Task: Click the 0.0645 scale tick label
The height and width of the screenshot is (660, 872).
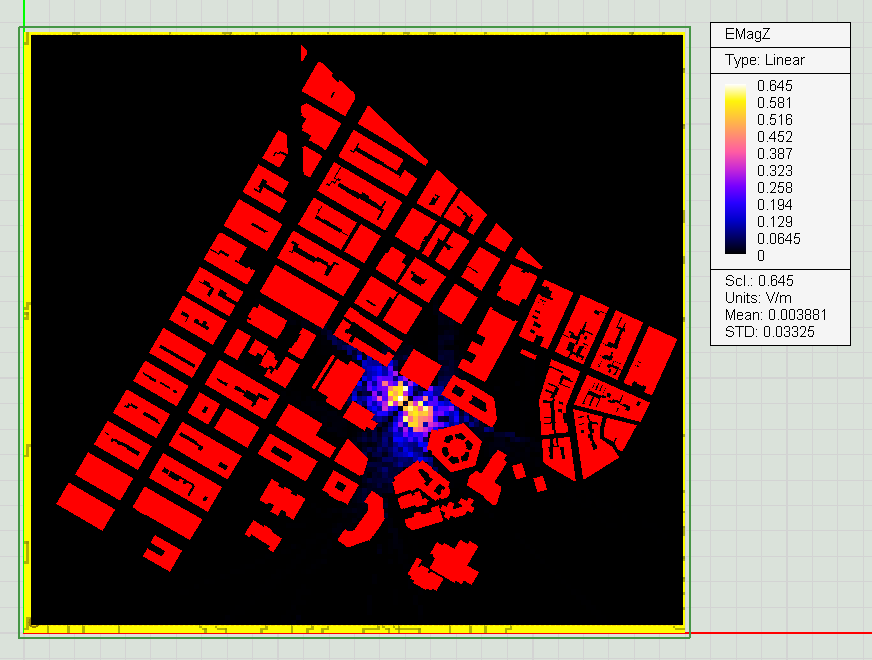Action: tap(779, 239)
